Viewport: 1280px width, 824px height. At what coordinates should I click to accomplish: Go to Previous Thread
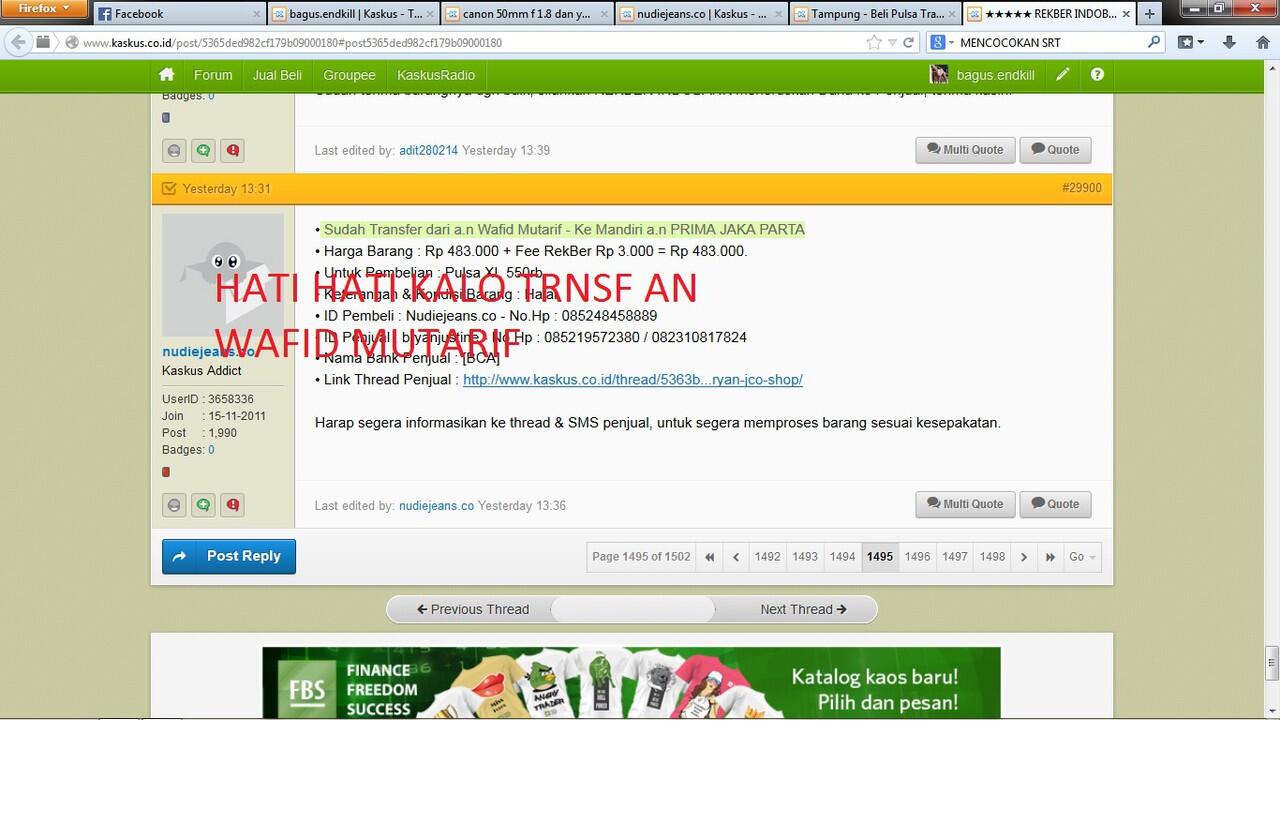(x=472, y=609)
